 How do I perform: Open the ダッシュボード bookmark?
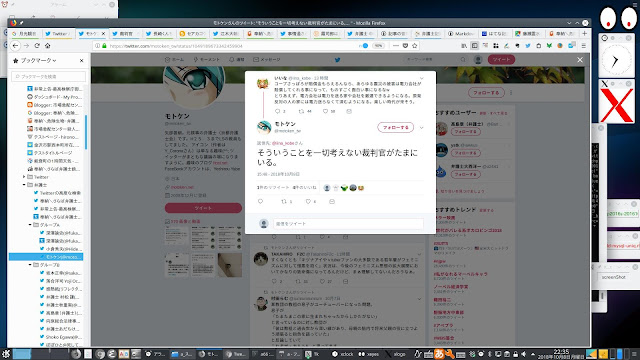tap(54, 97)
